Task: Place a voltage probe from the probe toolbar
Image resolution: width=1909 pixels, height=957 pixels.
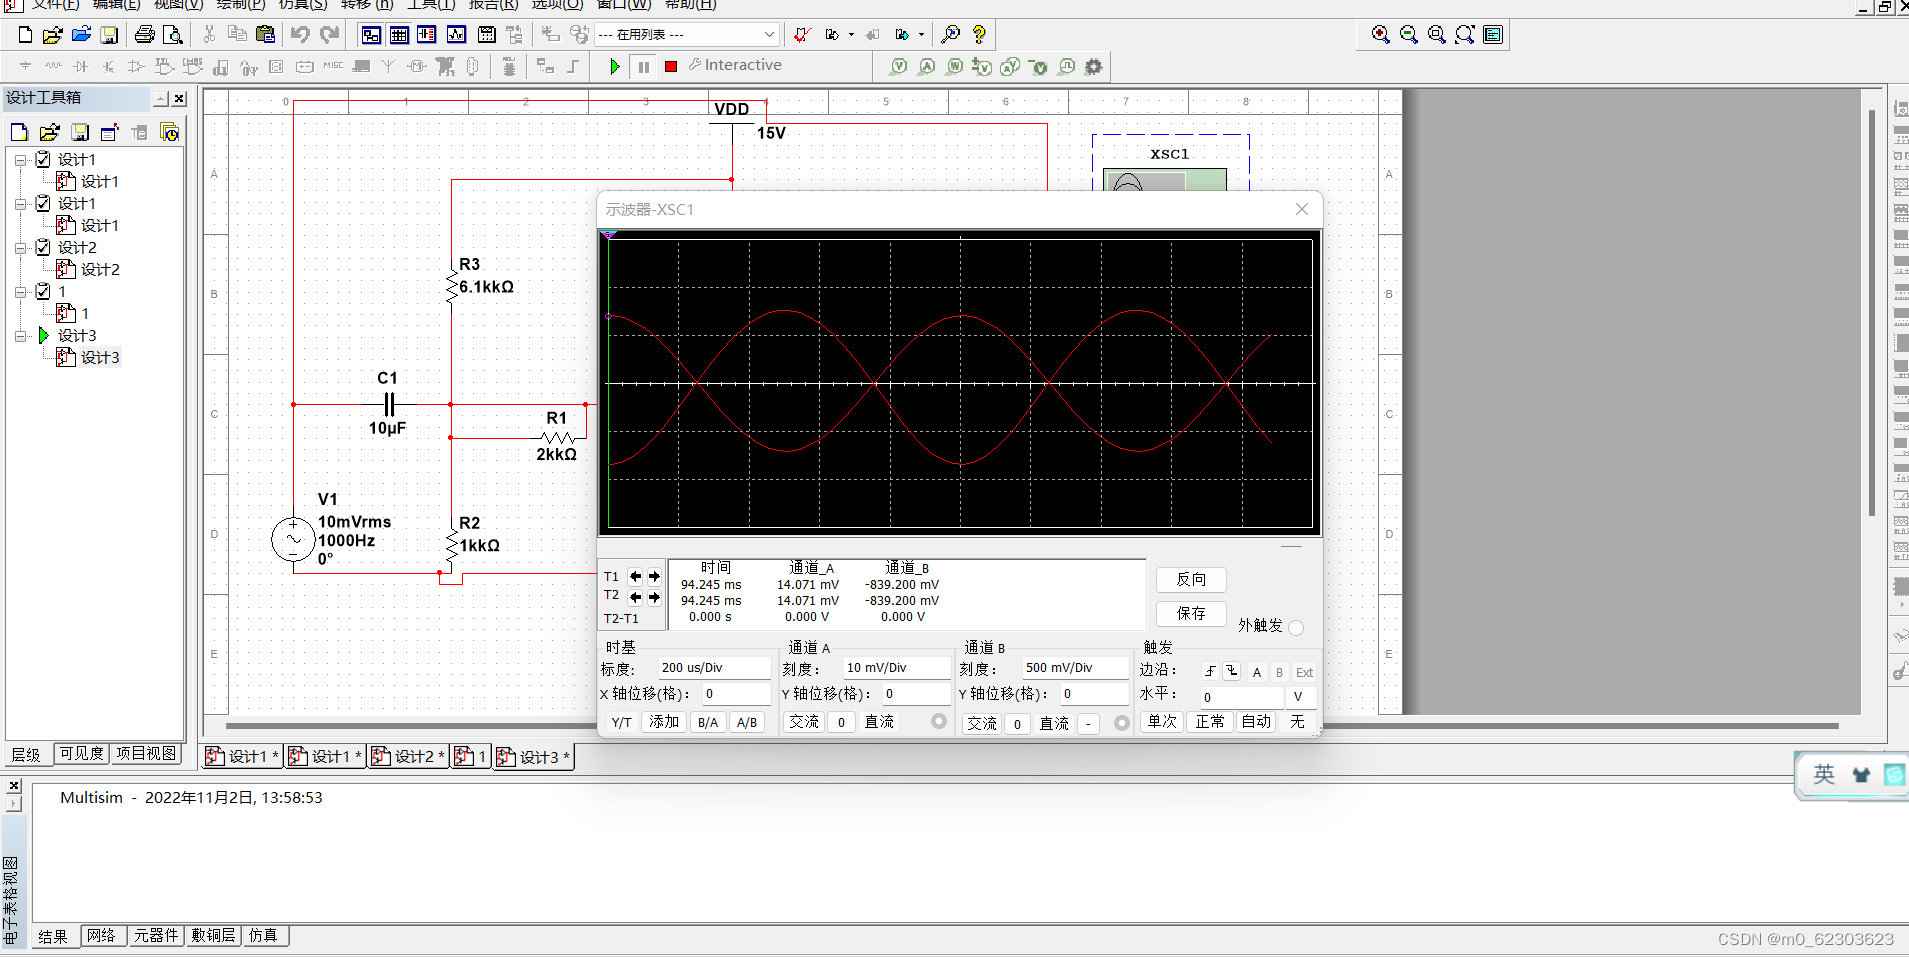Action: click(899, 66)
